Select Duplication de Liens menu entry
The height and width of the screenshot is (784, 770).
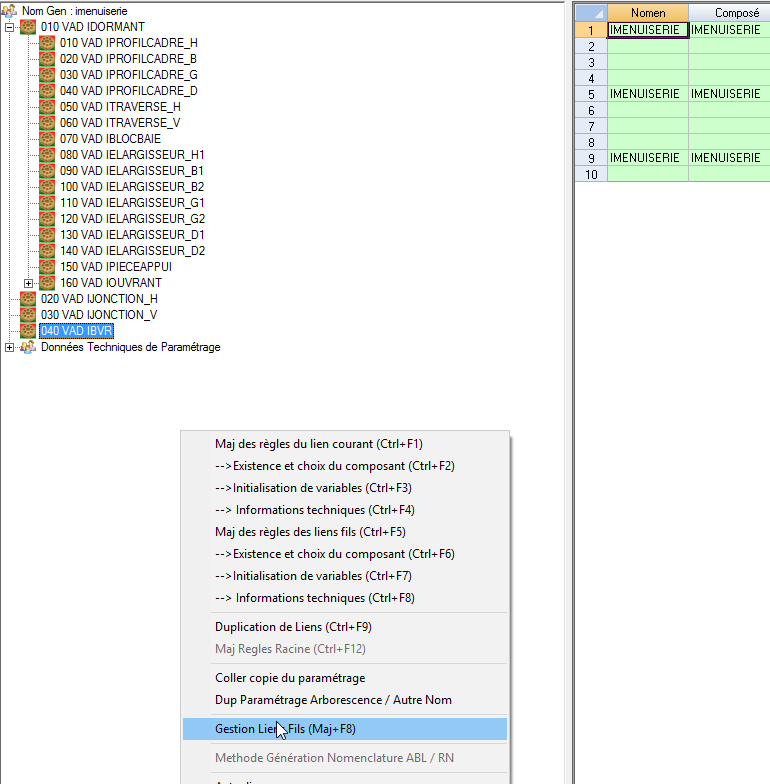click(x=293, y=627)
